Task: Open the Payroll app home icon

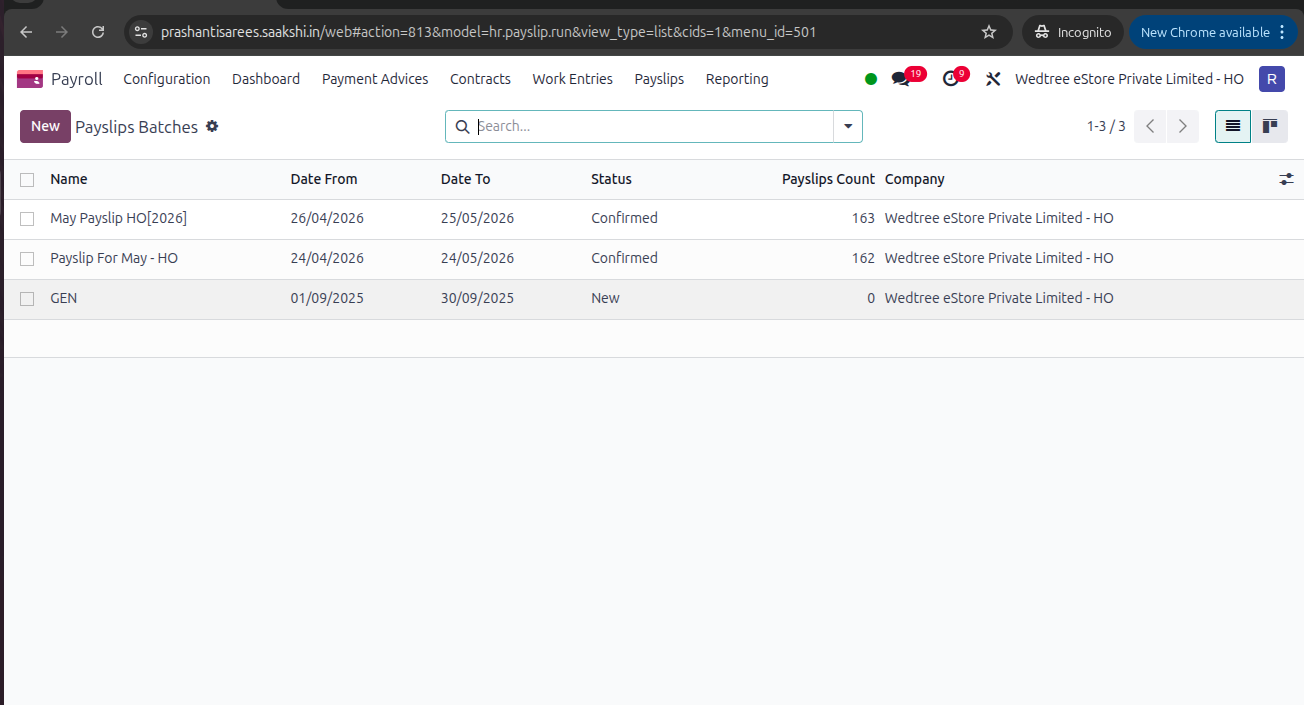Action: pyautogui.click(x=30, y=79)
